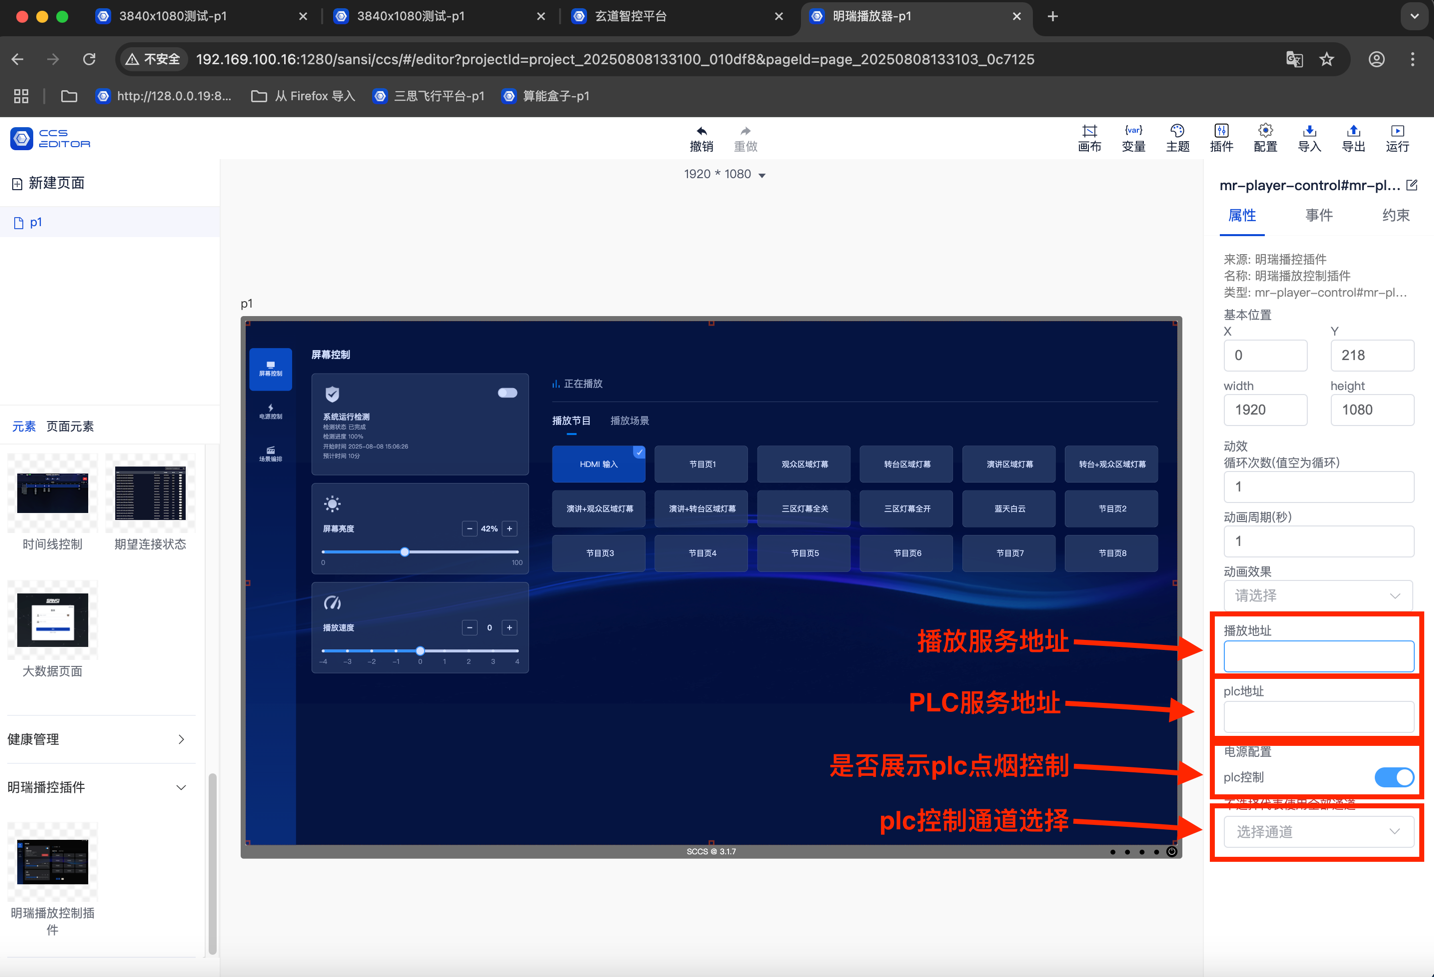Image resolution: width=1434 pixels, height=977 pixels.
Task: Open the 变量 variables tool
Action: pyautogui.click(x=1133, y=138)
